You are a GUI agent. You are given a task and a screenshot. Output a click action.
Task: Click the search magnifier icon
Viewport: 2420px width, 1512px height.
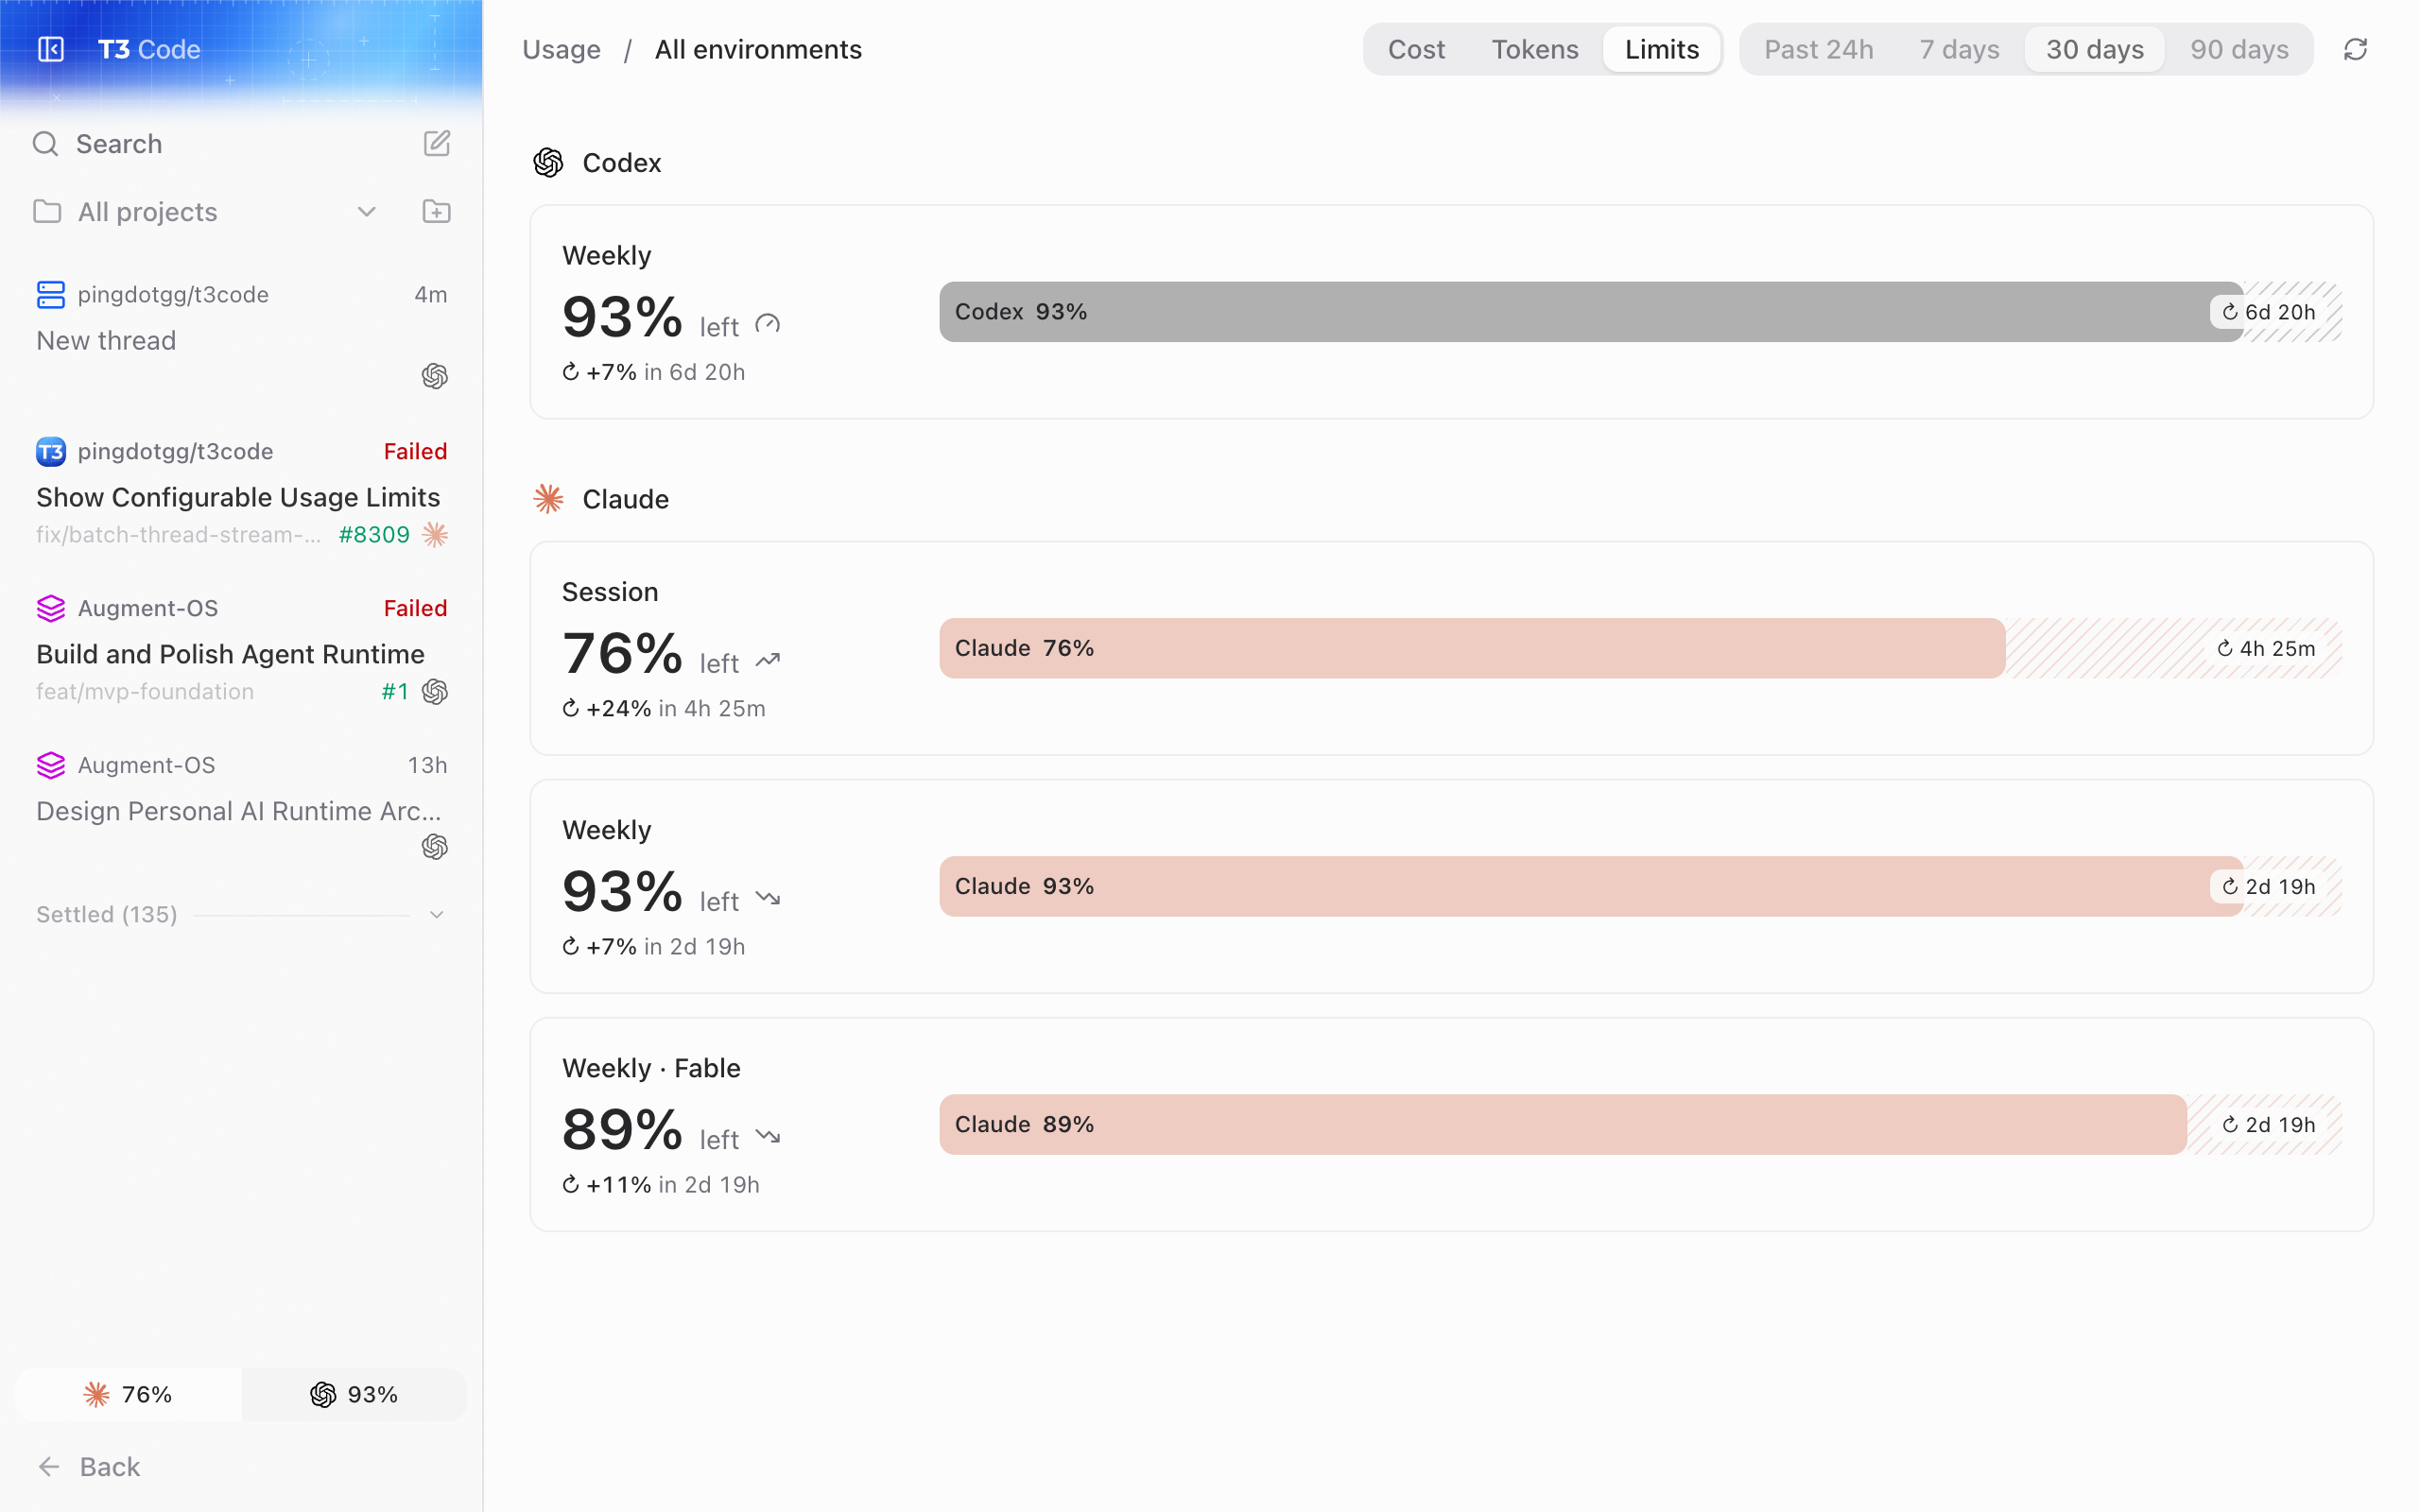coord(45,144)
